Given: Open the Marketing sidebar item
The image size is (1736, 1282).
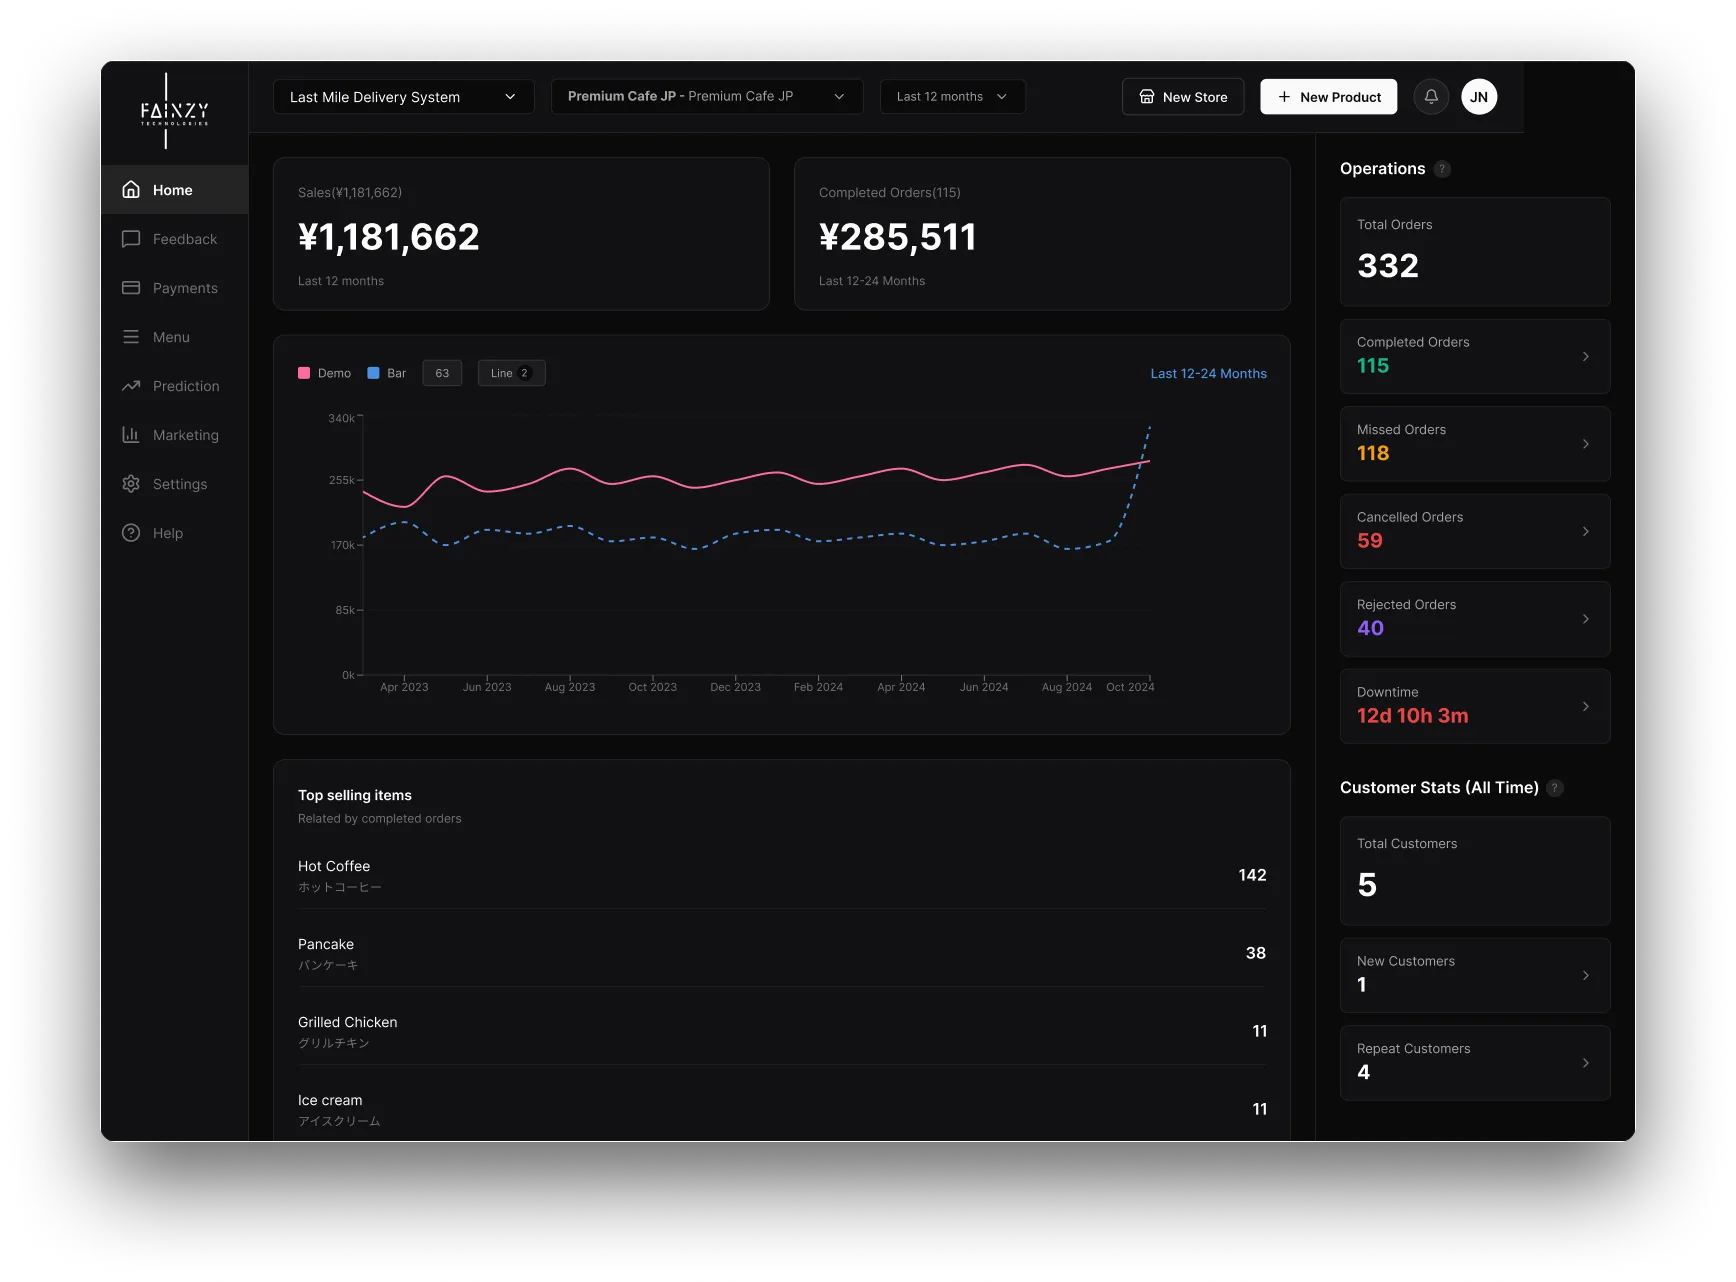Looking at the screenshot, I should pyautogui.click(x=185, y=435).
